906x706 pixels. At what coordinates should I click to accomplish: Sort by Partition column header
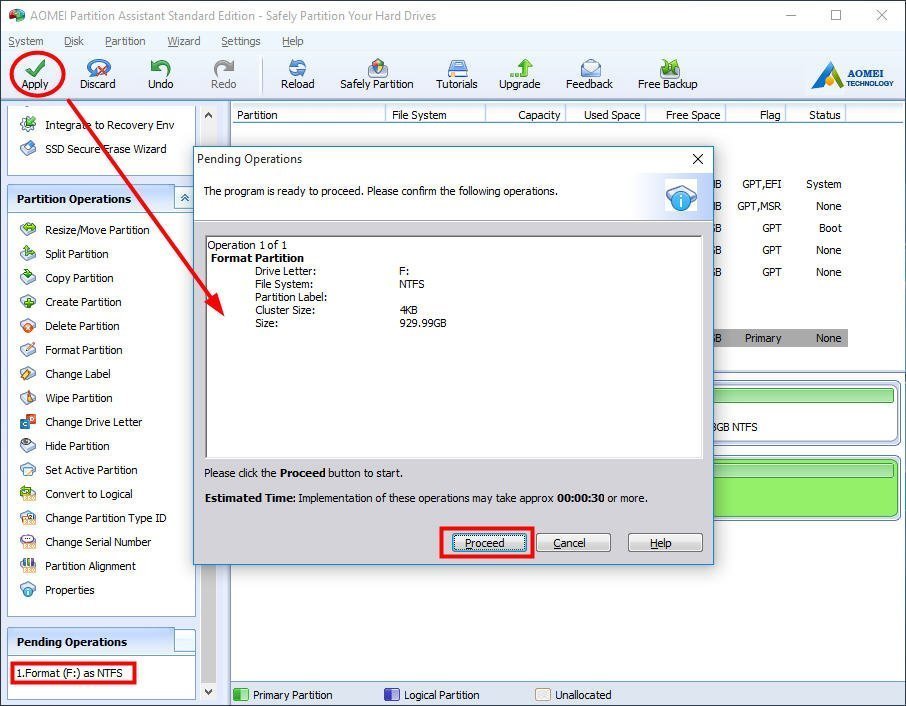pyautogui.click(x=308, y=115)
